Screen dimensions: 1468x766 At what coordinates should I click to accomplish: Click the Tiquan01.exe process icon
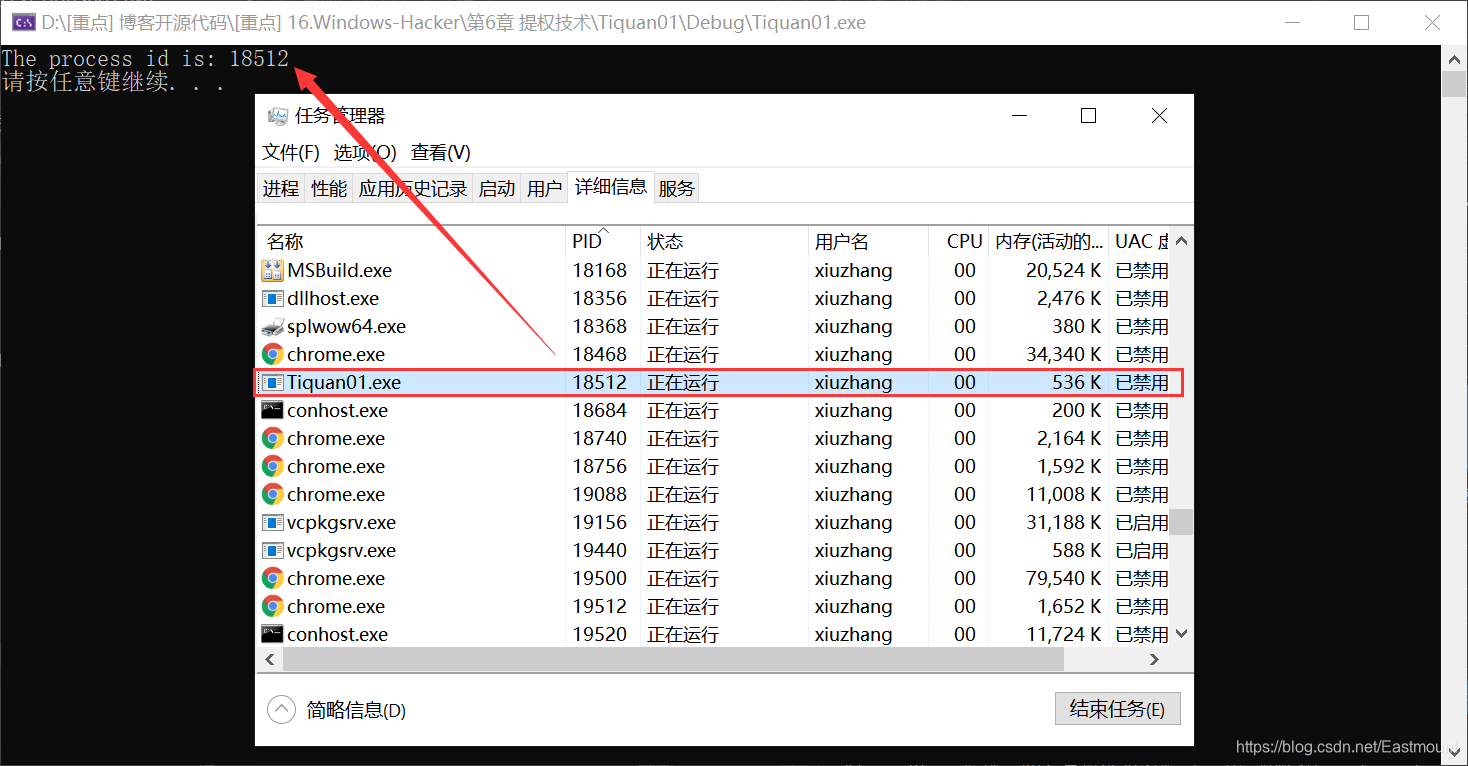pyautogui.click(x=272, y=382)
